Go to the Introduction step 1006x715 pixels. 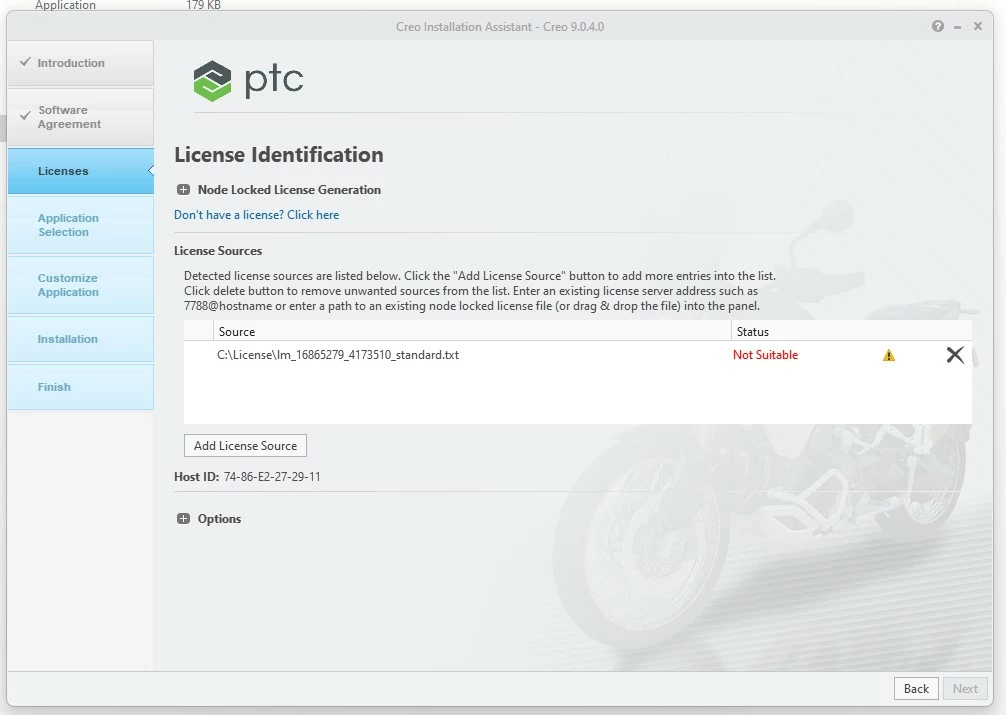pos(81,63)
